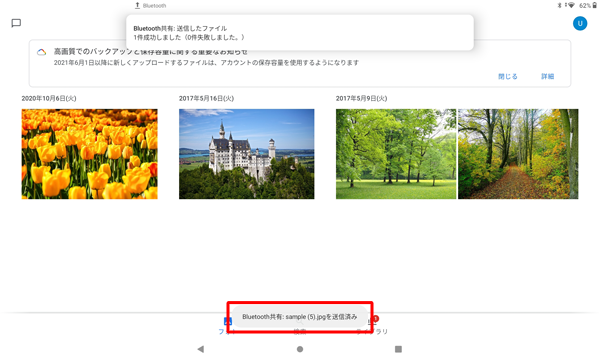Open the messages speech bubble icon
600x360 pixels.
click(16, 23)
